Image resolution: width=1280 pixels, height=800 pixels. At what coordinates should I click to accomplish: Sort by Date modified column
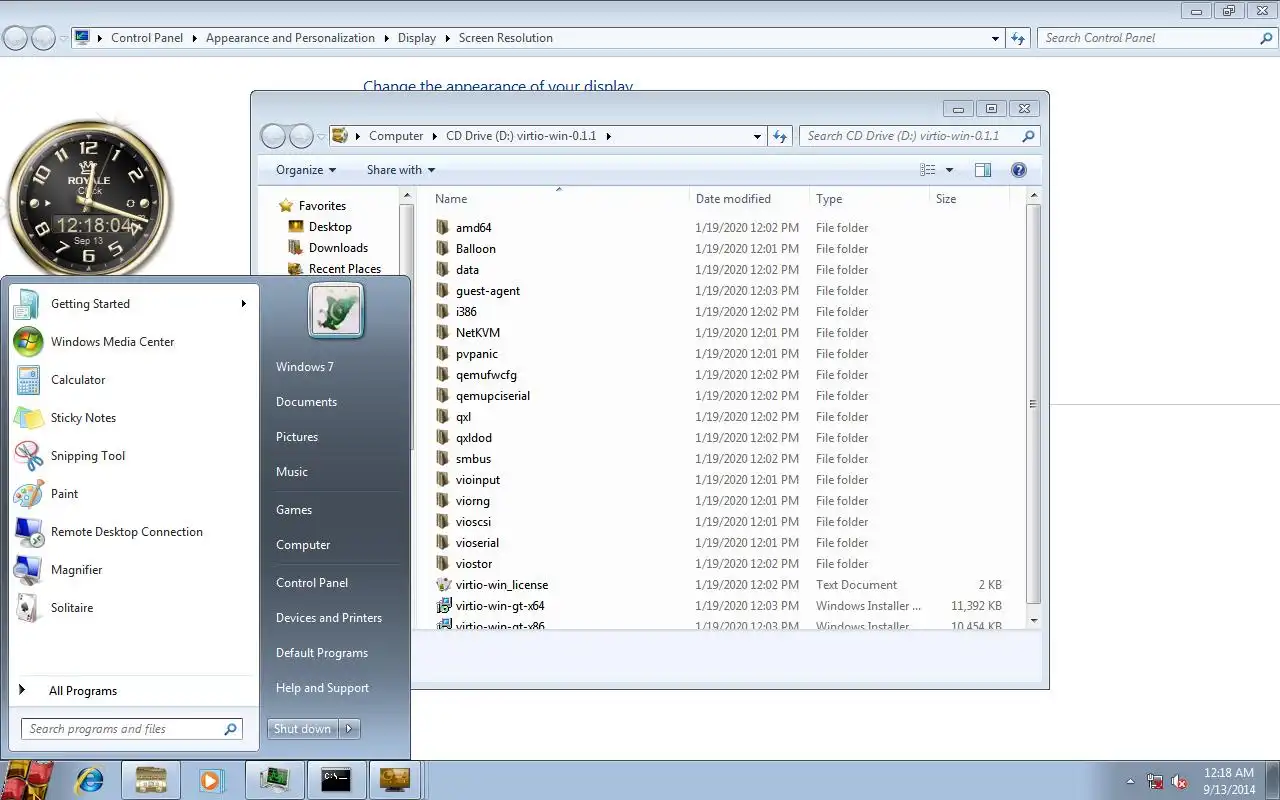coord(749,199)
